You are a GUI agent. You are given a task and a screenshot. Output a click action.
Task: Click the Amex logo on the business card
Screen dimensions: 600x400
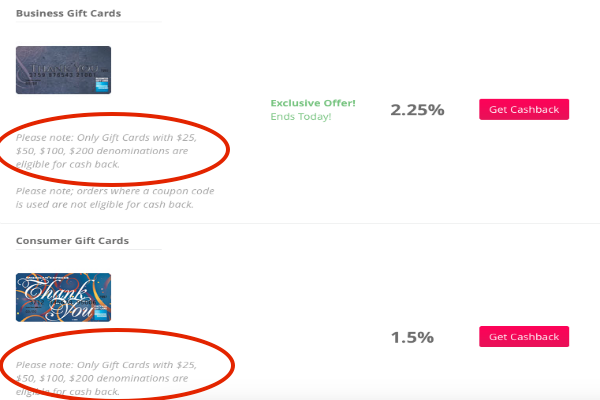[x=102, y=85]
